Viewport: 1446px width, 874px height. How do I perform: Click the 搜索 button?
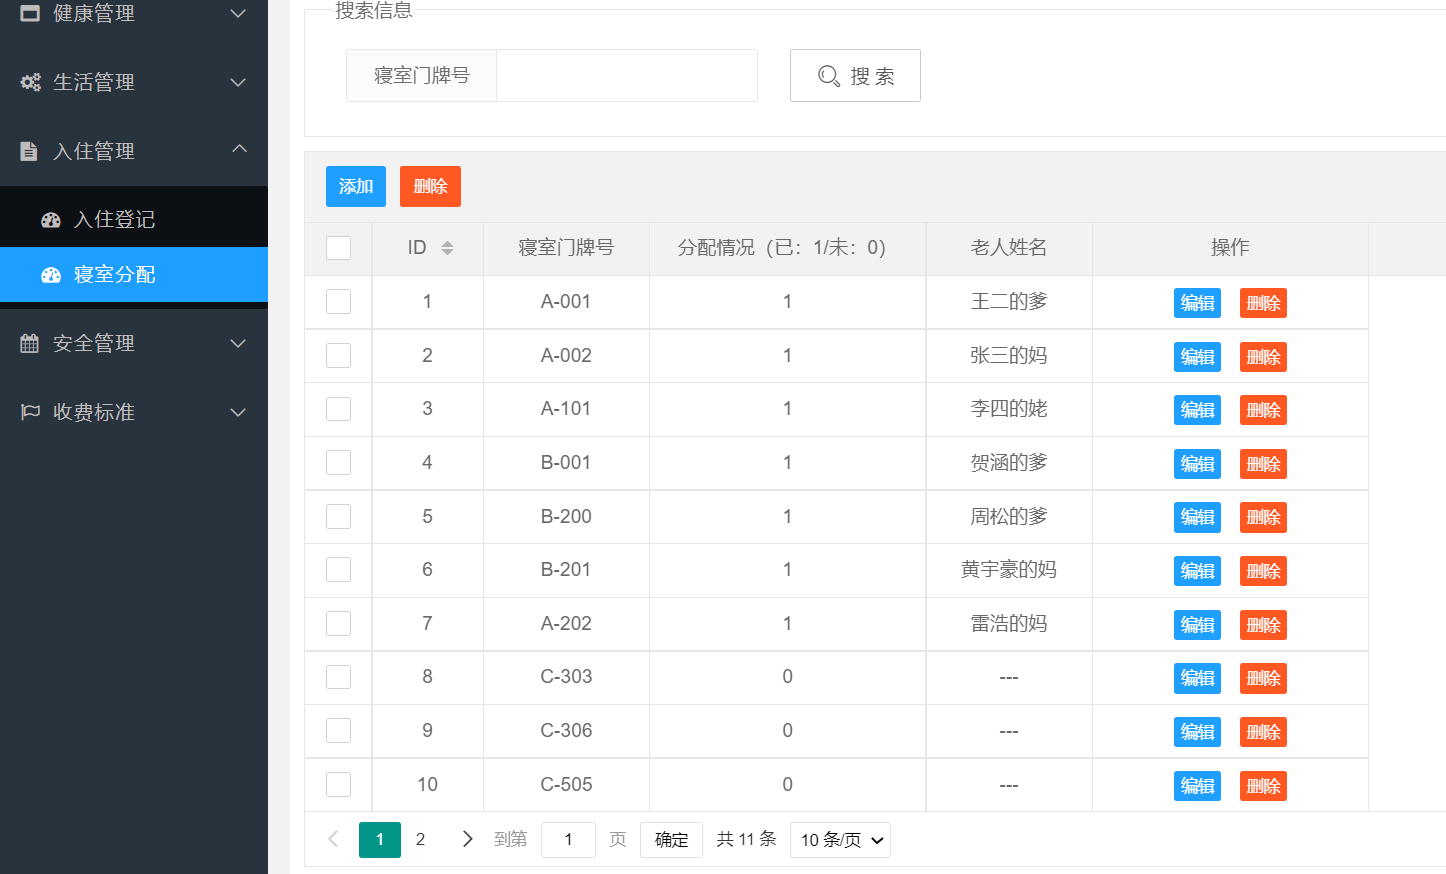point(855,76)
